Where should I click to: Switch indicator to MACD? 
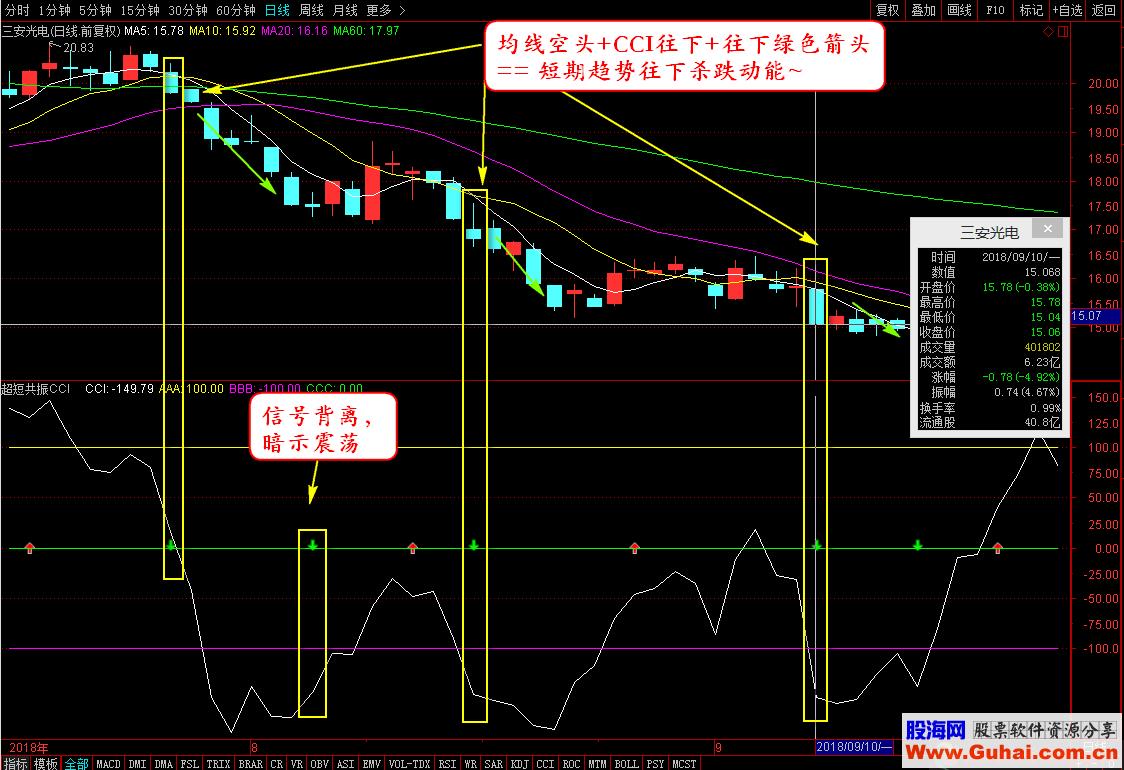point(108,764)
